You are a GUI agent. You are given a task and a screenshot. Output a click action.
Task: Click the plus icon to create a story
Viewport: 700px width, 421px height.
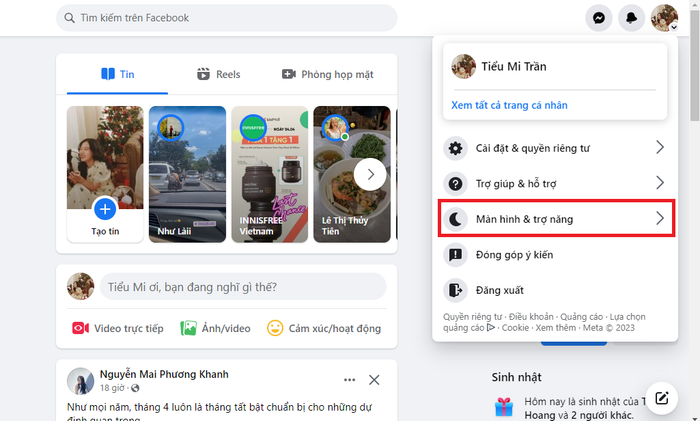[105, 209]
